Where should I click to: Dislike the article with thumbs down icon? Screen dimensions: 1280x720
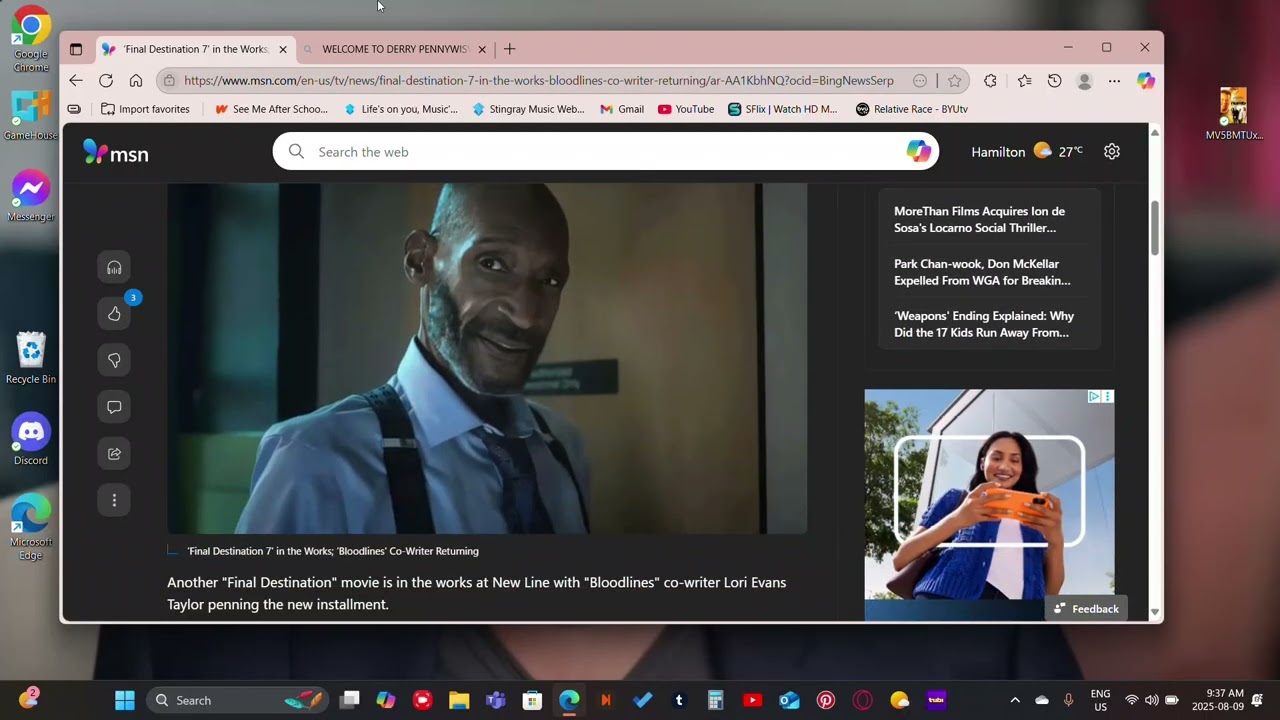114,360
